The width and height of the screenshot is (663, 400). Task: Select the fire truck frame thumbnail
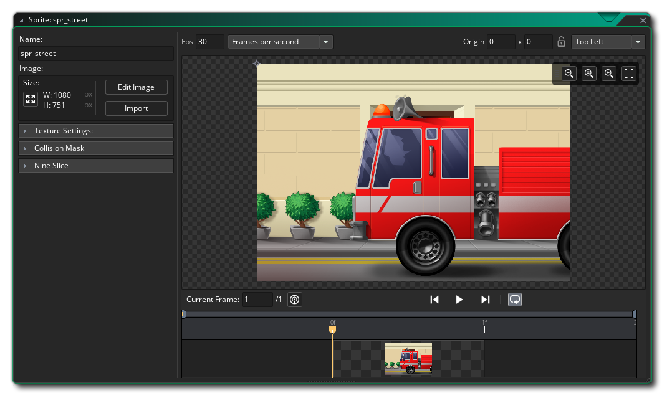click(408, 359)
